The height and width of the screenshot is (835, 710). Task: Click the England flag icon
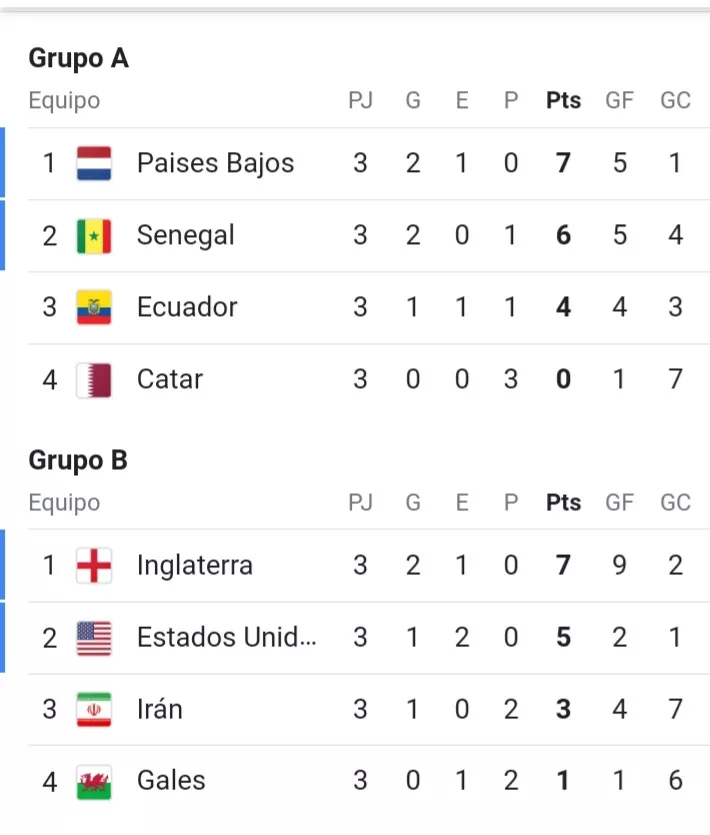pos(94,566)
